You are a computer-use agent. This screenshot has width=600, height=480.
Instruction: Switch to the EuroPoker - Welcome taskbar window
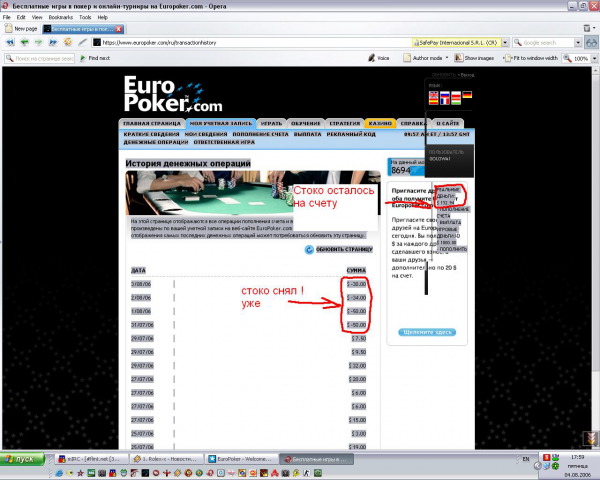[x=241, y=459]
